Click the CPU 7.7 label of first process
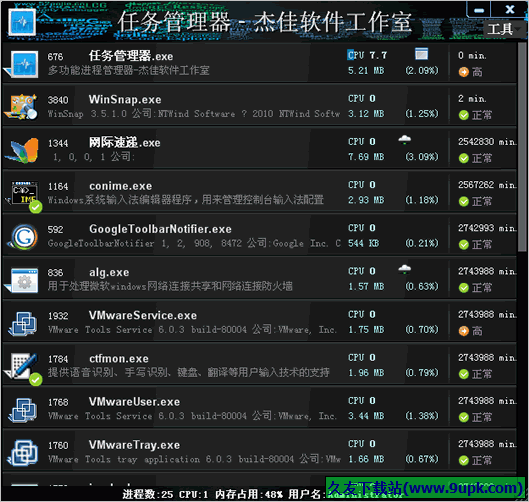 point(367,55)
